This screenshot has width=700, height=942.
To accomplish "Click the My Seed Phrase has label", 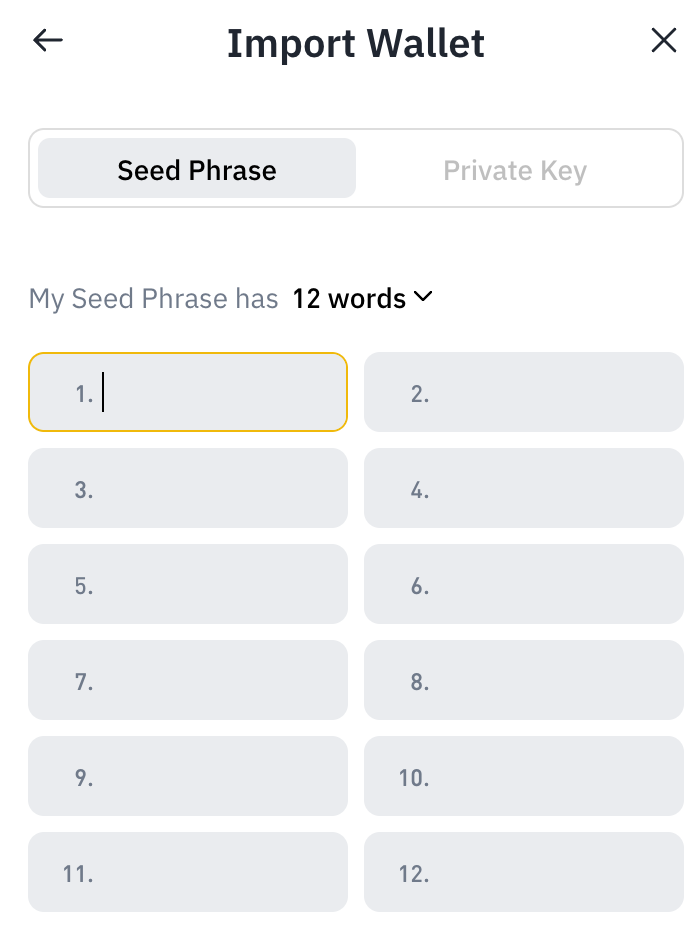I will [x=154, y=299].
